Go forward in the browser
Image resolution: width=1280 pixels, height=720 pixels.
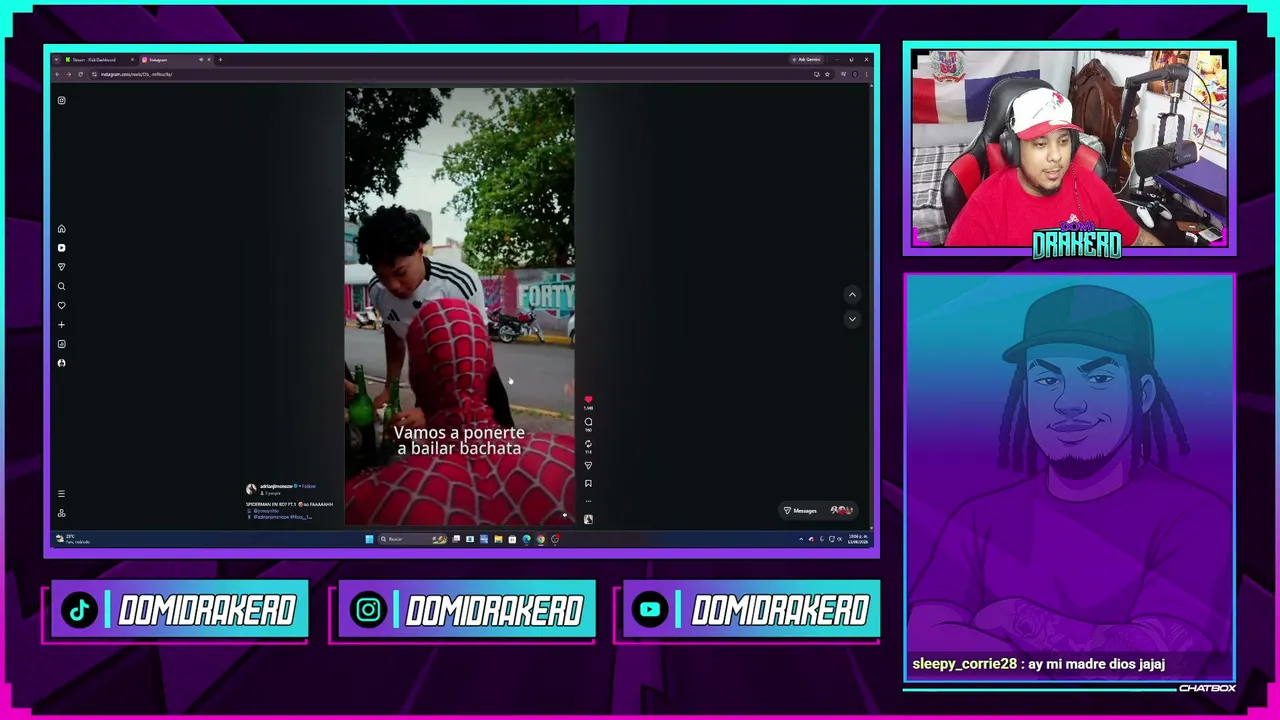coord(68,74)
